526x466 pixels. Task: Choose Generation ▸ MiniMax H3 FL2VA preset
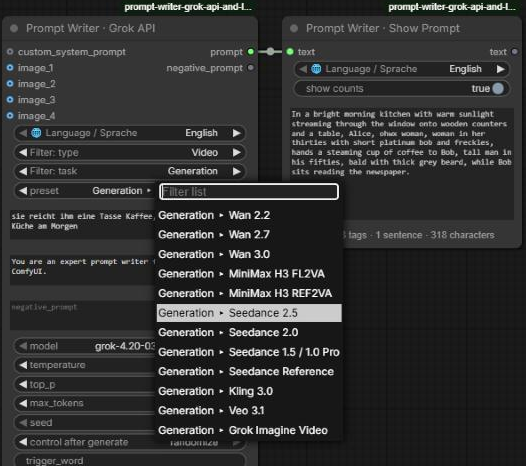point(249,274)
